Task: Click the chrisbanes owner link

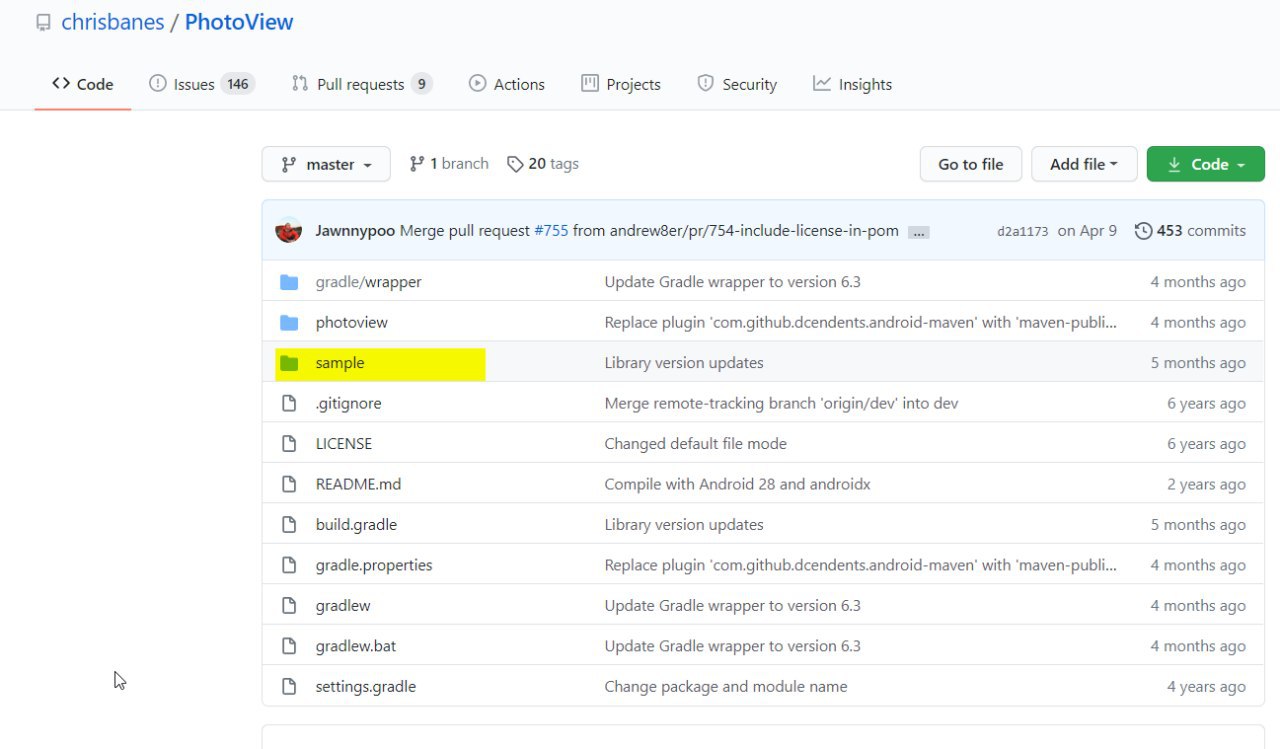Action: tap(113, 22)
